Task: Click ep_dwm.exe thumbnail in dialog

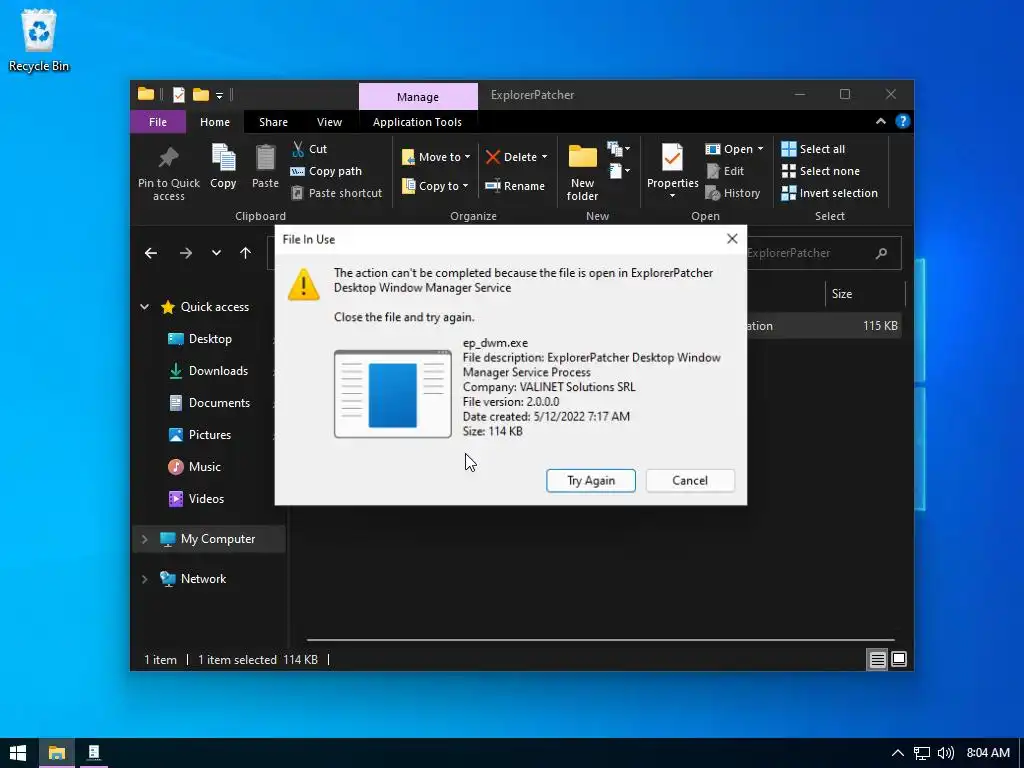Action: [392, 394]
